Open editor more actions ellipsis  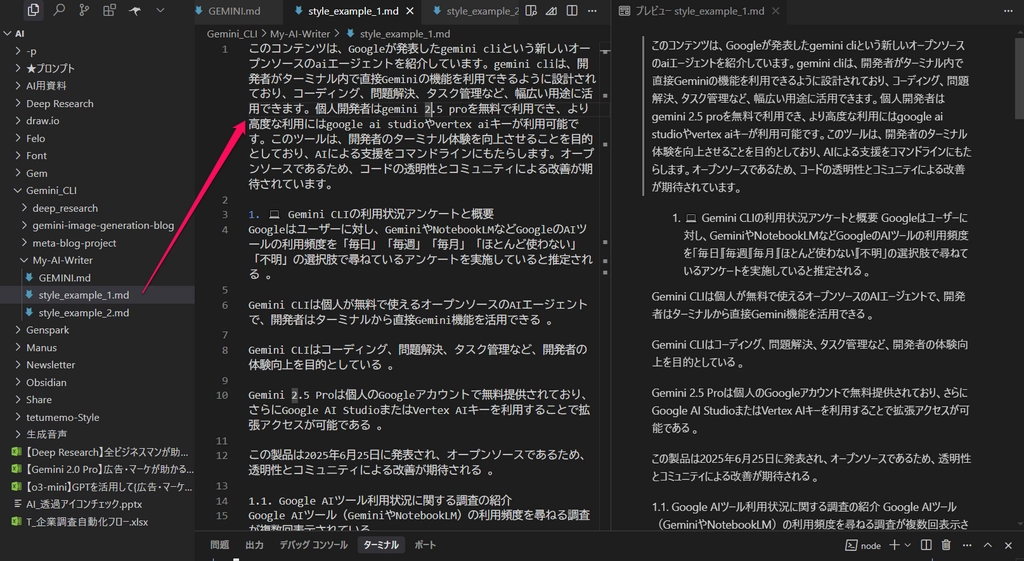[592, 10]
